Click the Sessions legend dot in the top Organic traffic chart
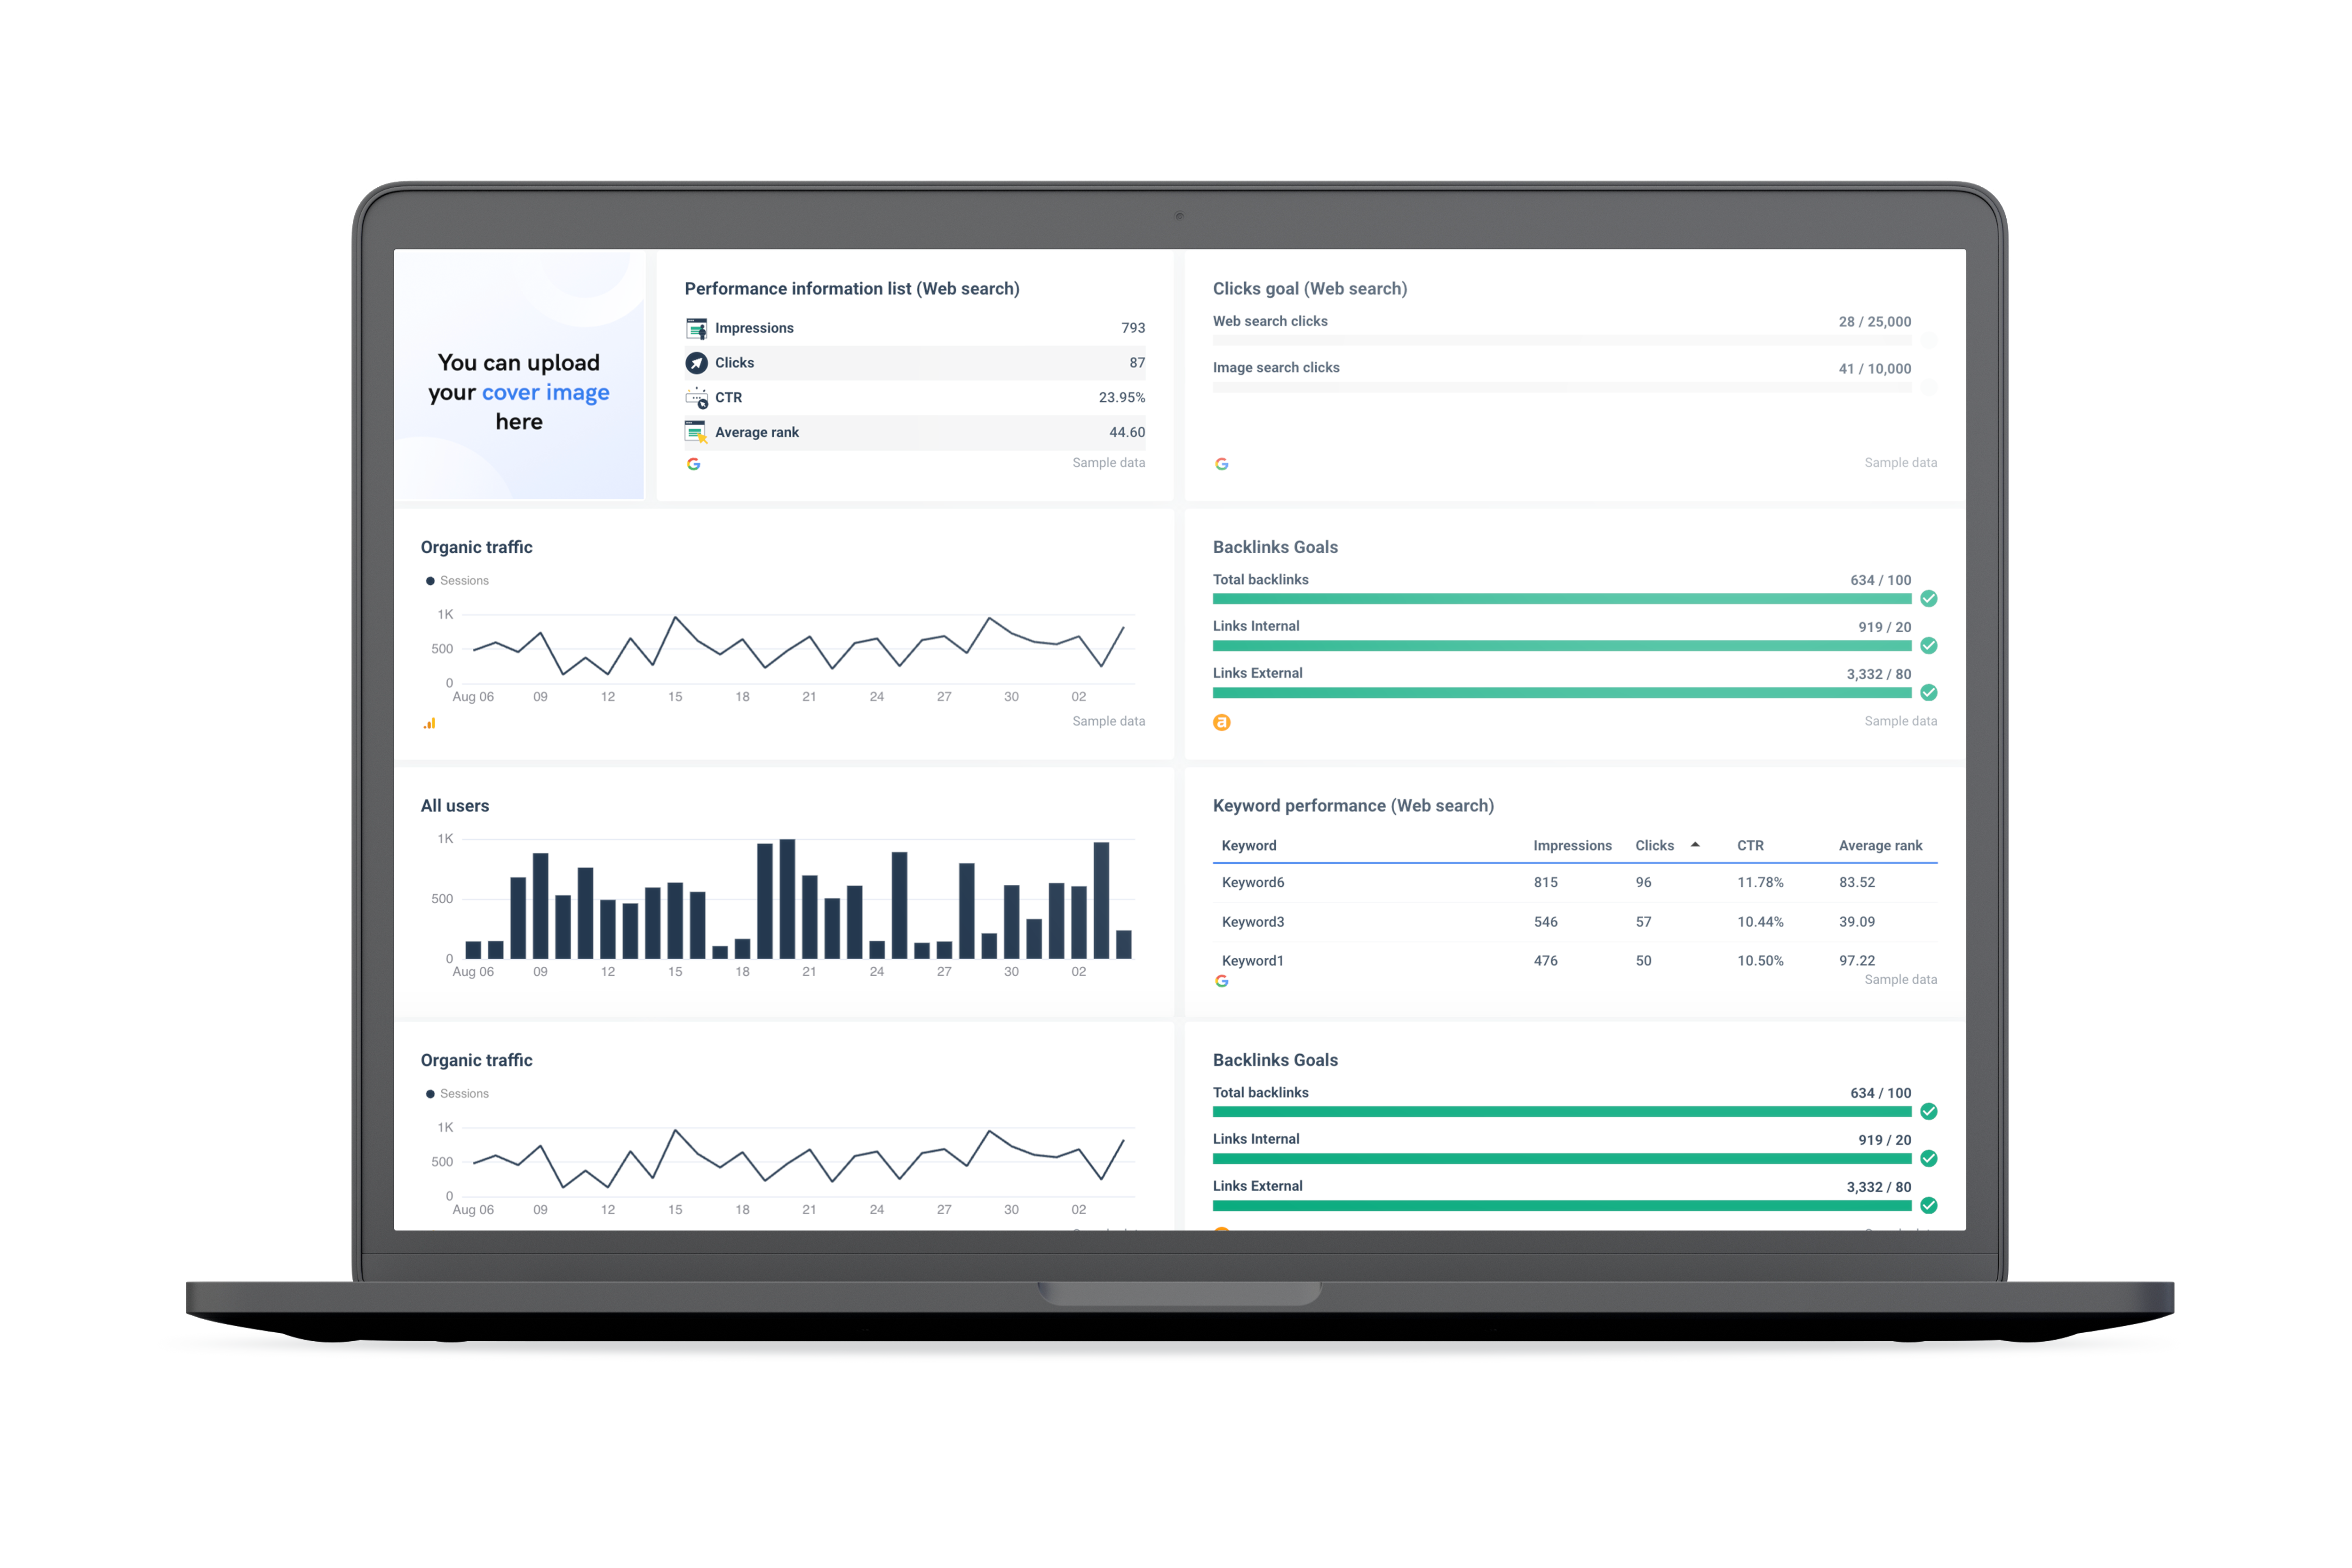Screen dimensions: 2352x1568 coord(430,581)
